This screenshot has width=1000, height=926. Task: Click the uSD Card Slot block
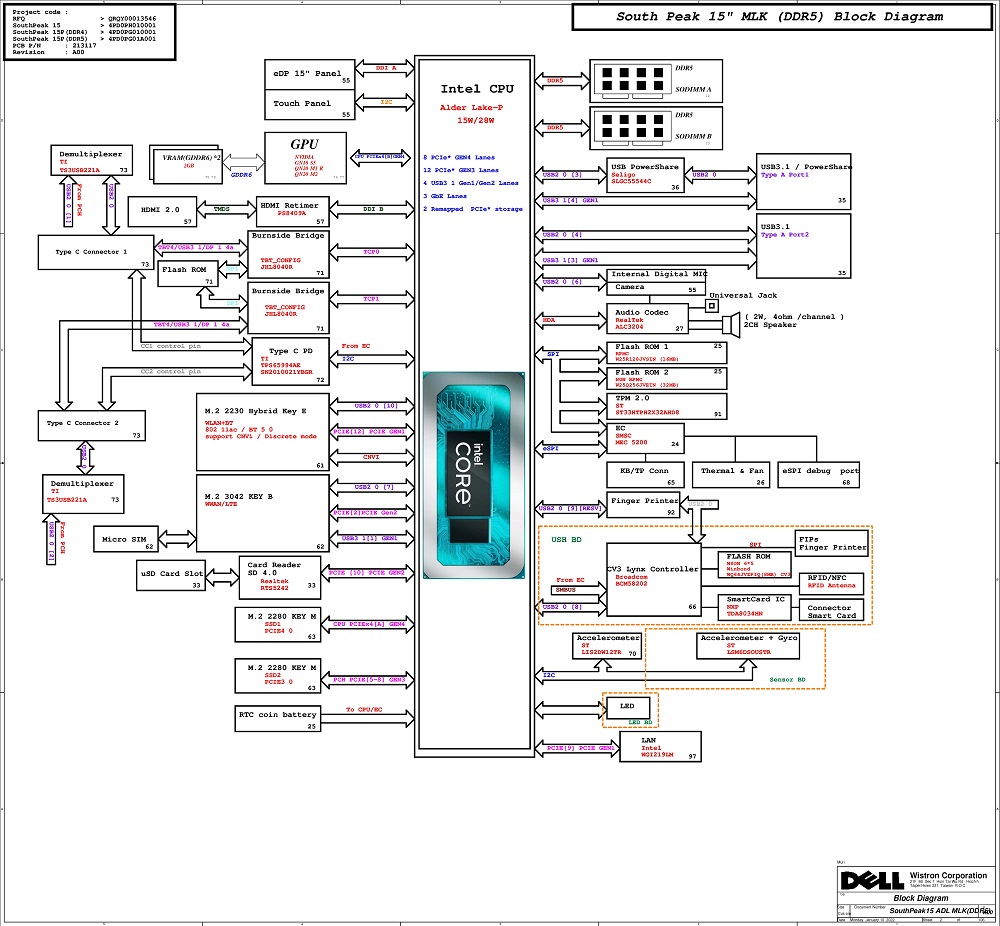click(x=171, y=576)
